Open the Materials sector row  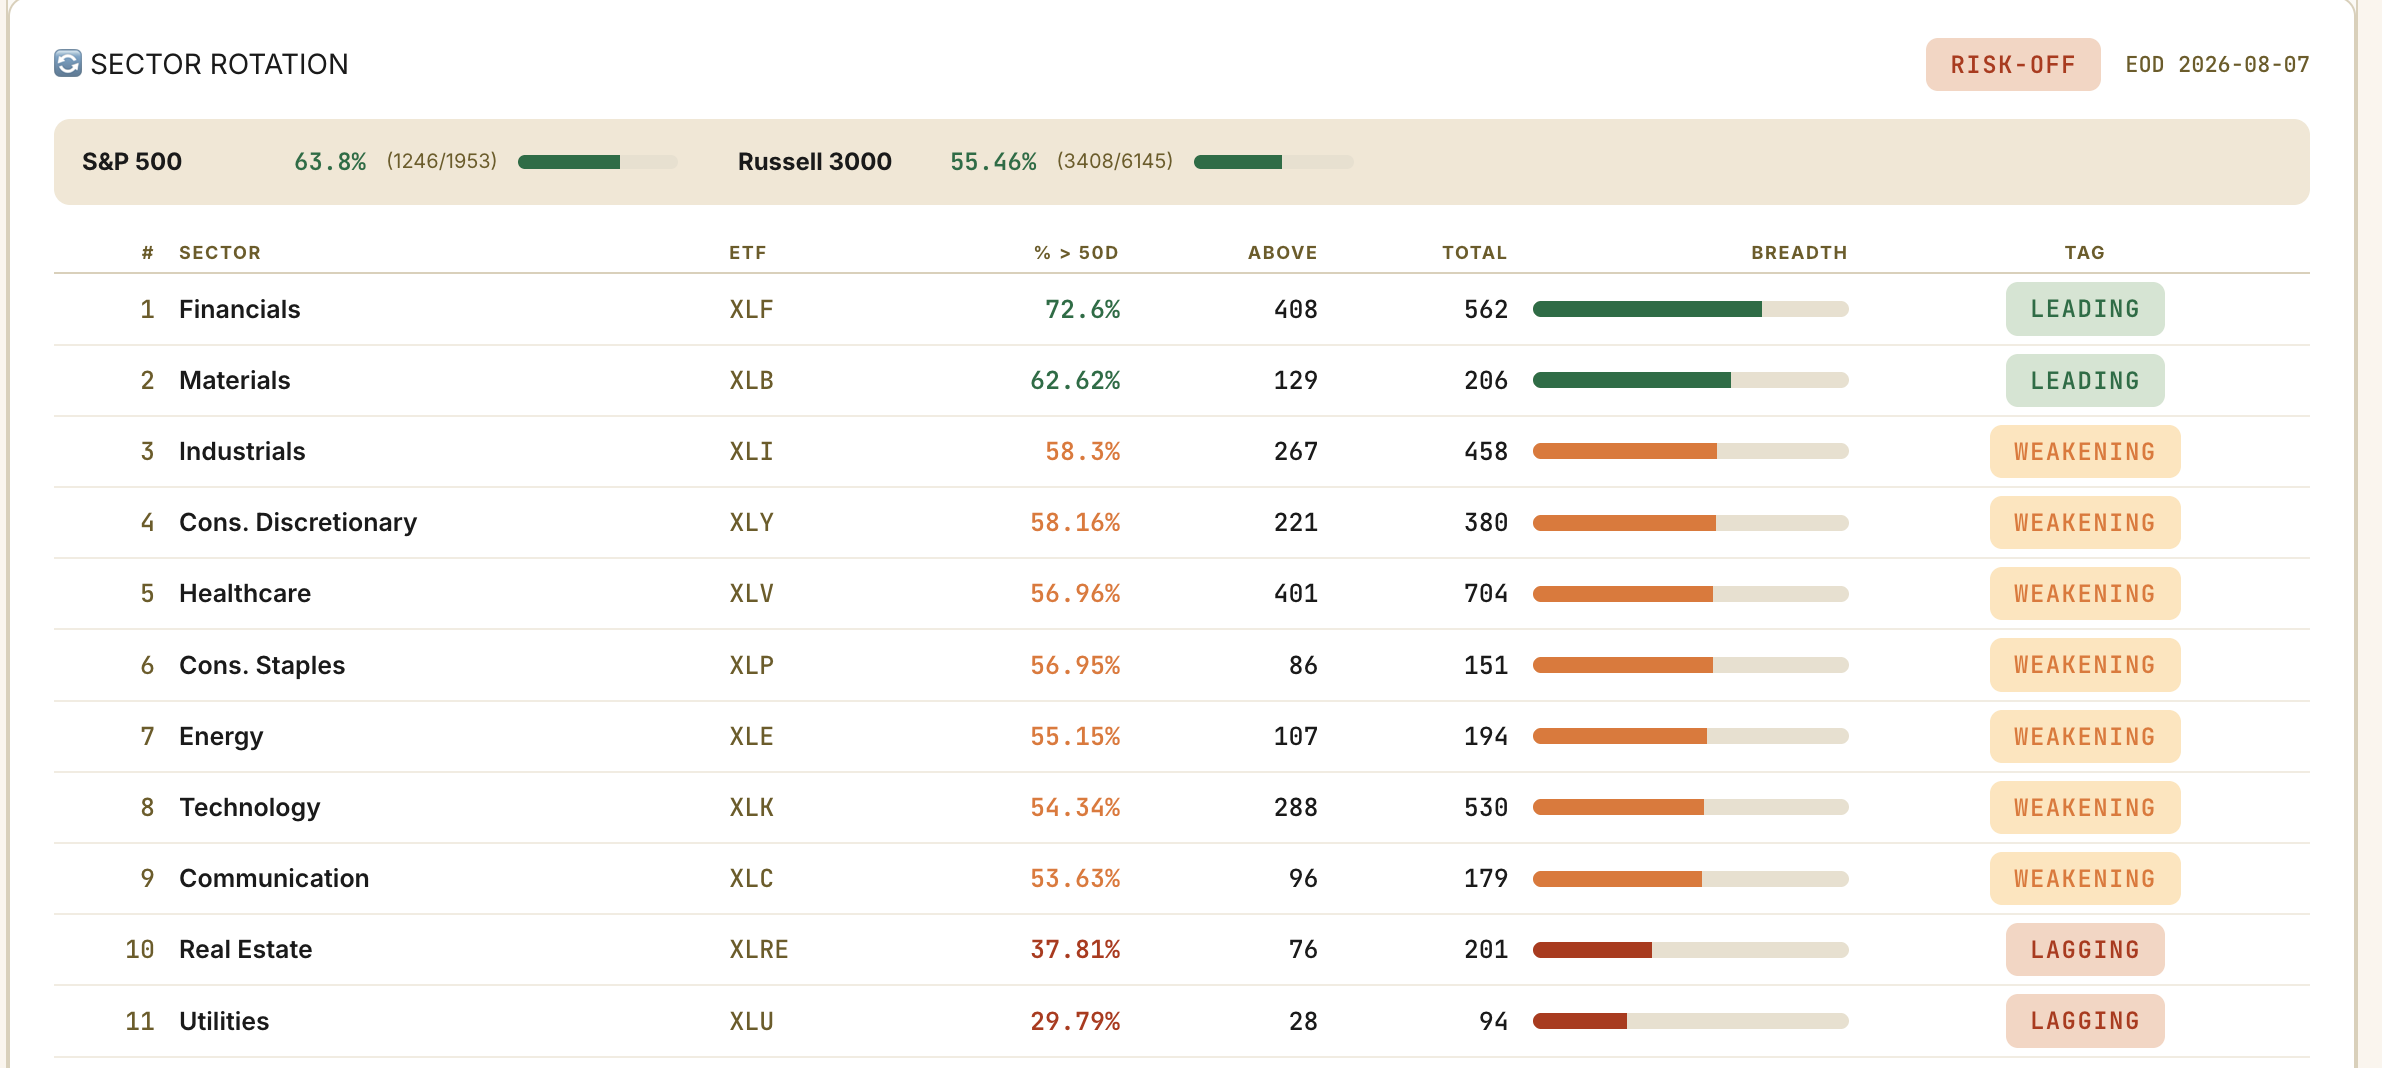tap(1182, 381)
